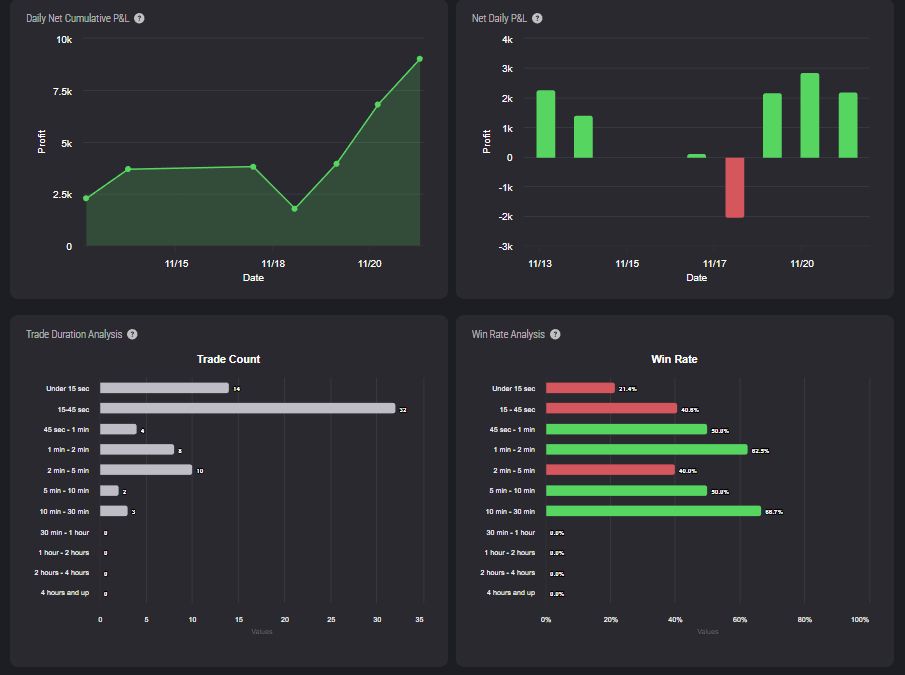The image size is (905, 675).
Task: Select the 2 min - 5 min trade count bar
Action: click(x=146, y=470)
